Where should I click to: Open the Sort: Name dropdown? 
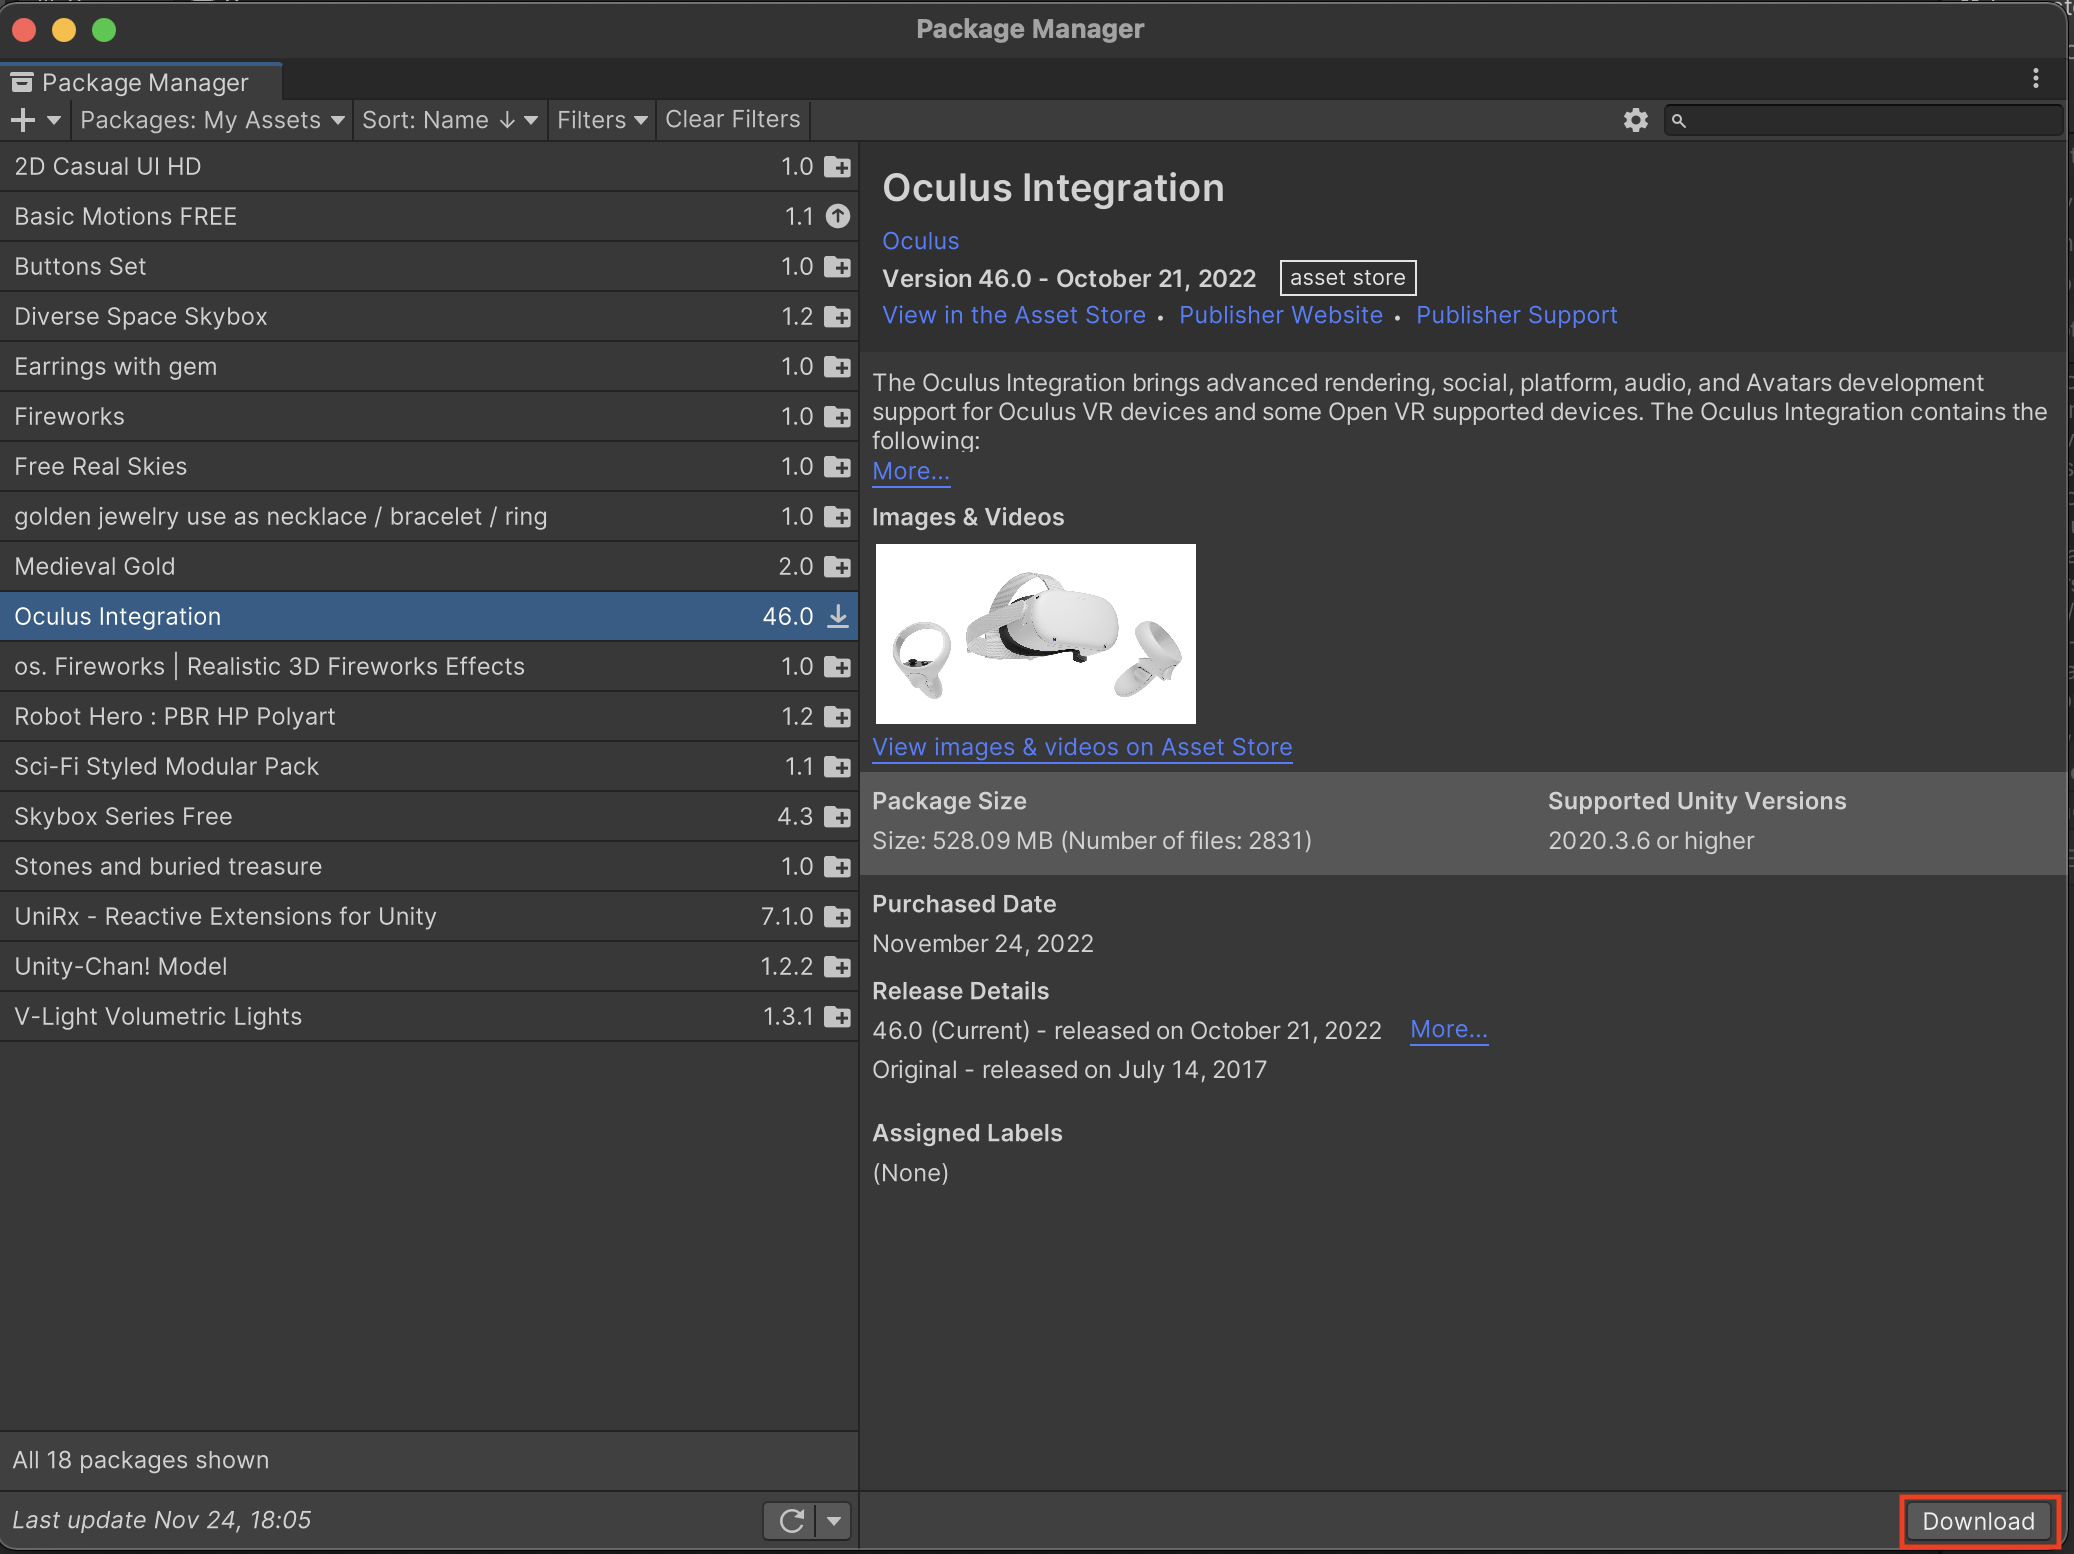click(449, 120)
